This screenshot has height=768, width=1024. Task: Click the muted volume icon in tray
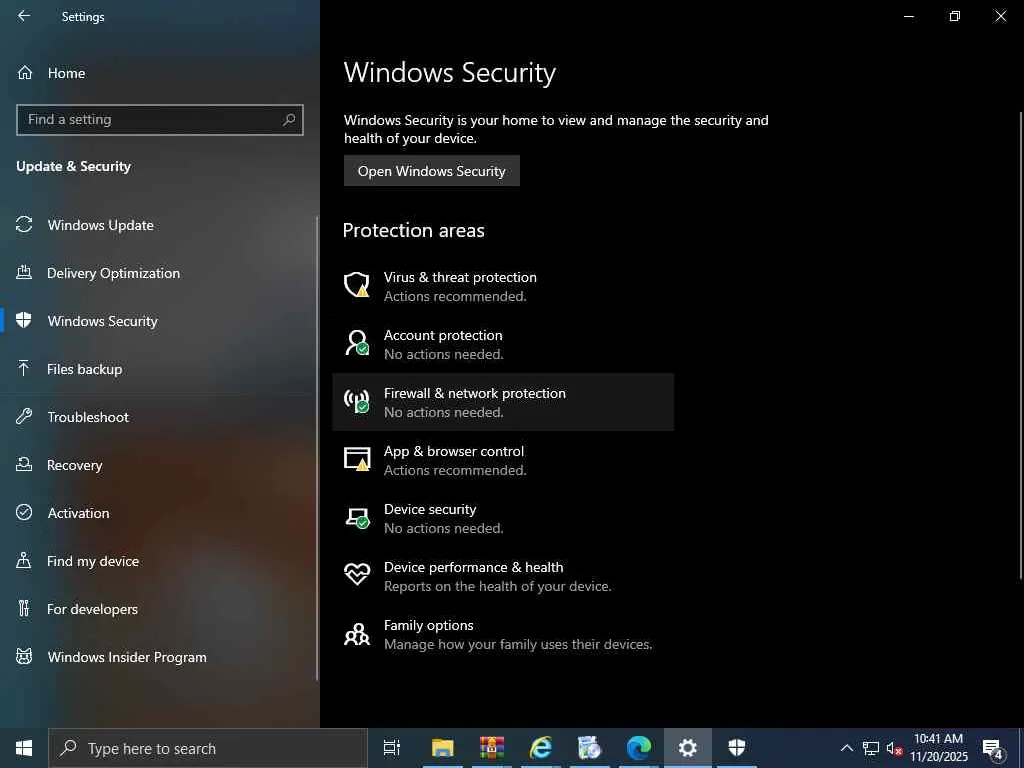894,748
